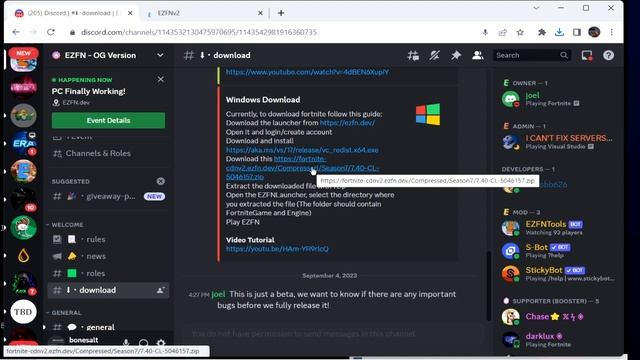This screenshot has height=360, width=640.
Task: Open YouTube watch link at top
Action: tap(307, 72)
